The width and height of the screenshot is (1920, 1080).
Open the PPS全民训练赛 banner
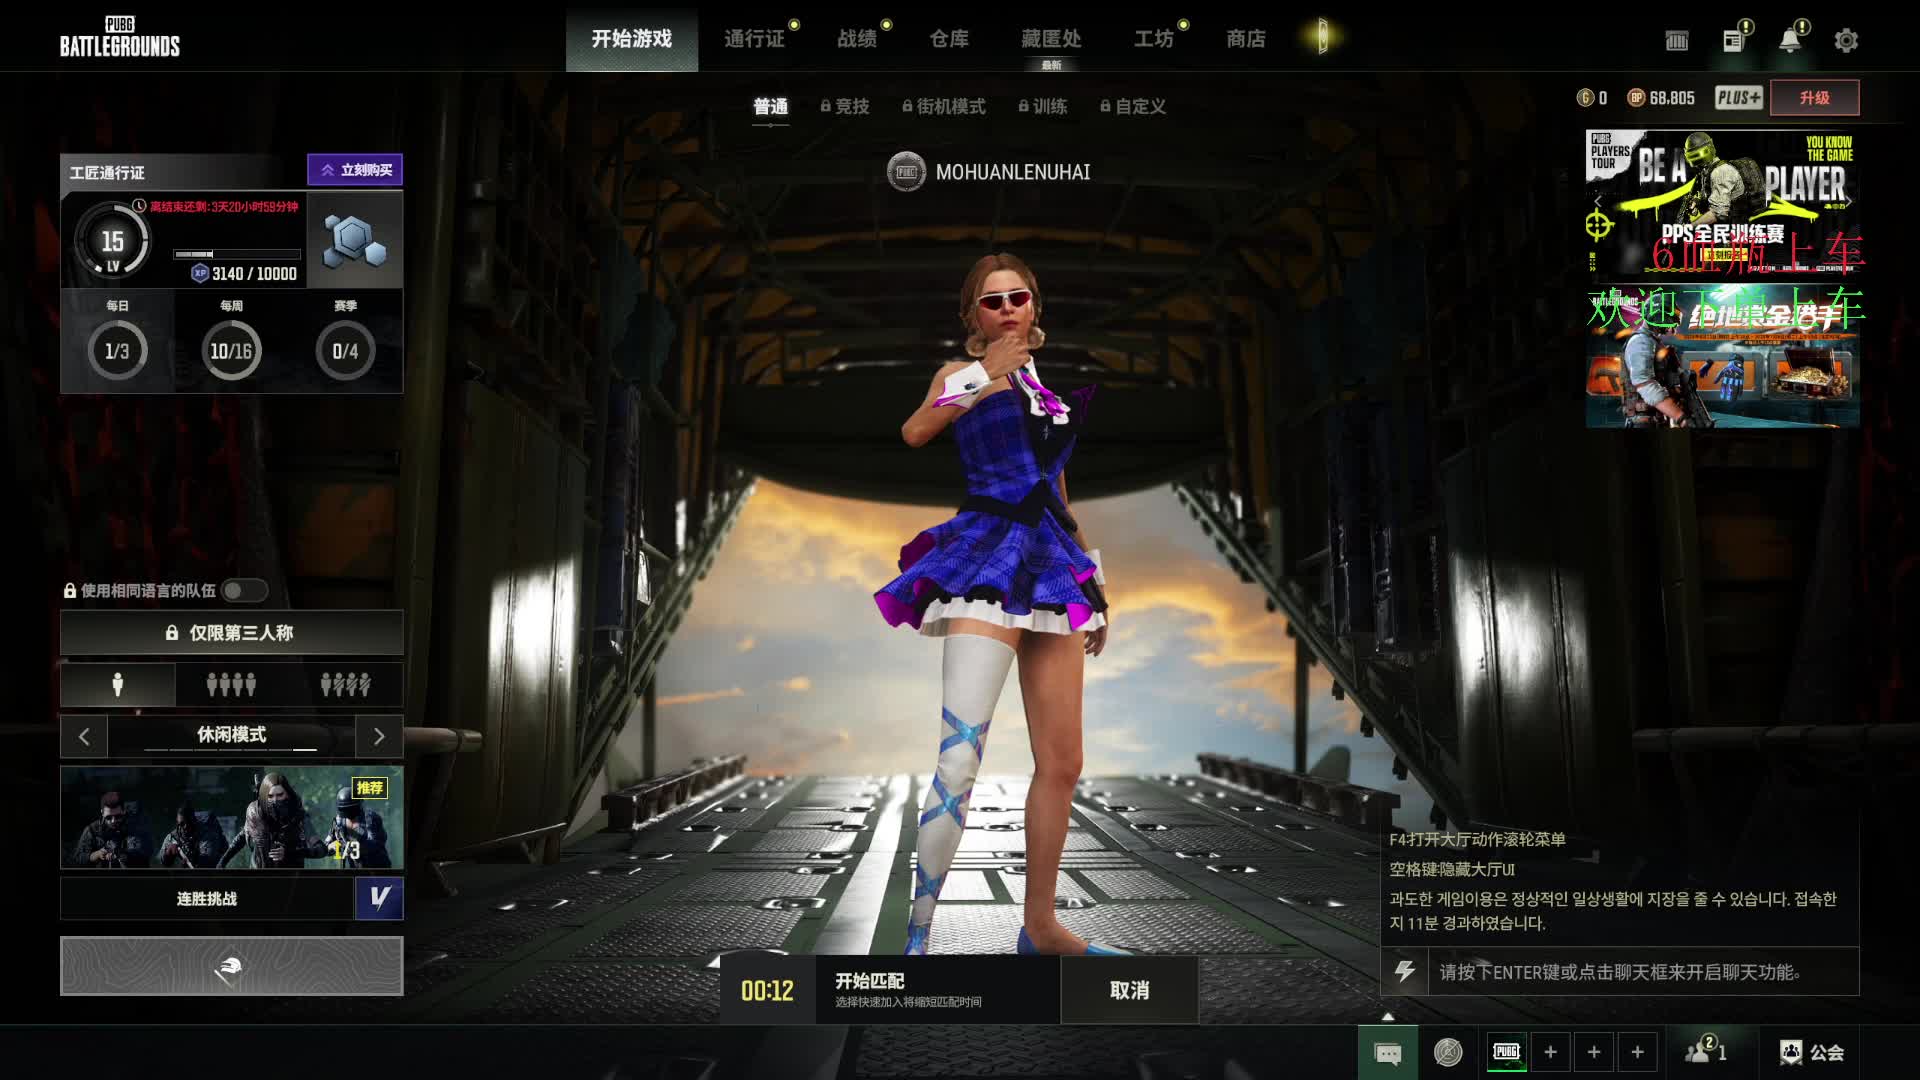point(1722,202)
